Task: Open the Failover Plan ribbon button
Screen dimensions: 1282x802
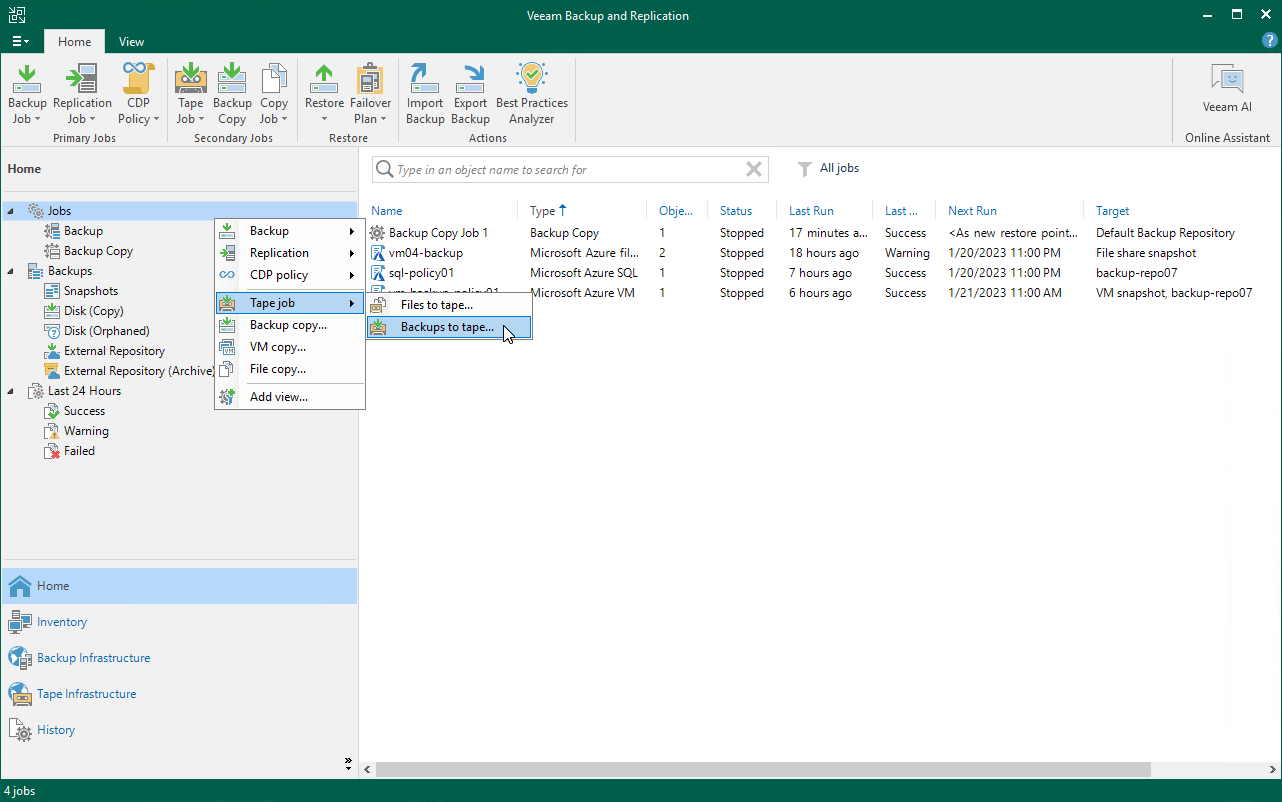Action: coord(370,93)
